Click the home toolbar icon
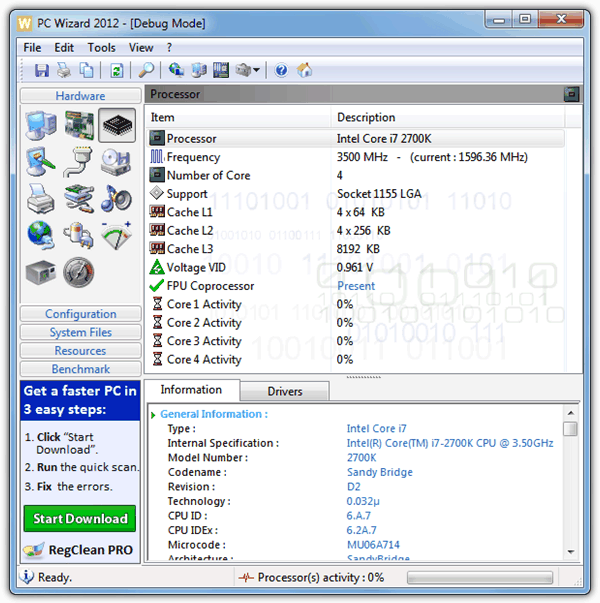Viewport: 600px width, 603px height. [304, 70]
